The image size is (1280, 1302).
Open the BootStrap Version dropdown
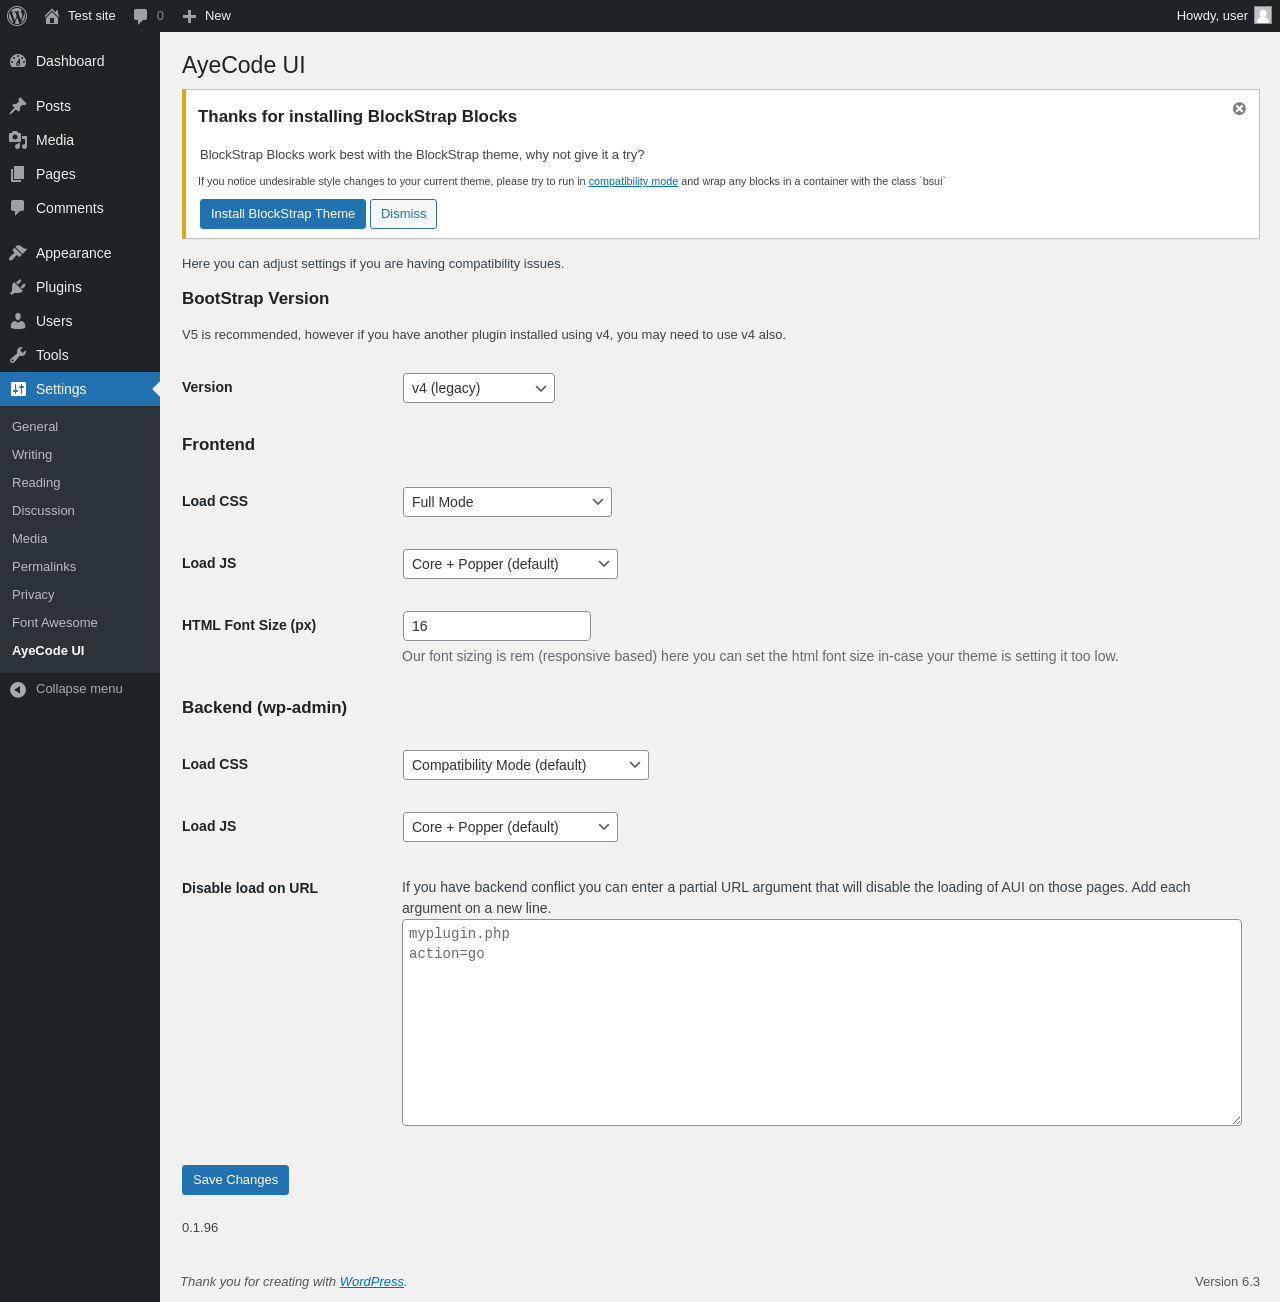coord(479,388)
